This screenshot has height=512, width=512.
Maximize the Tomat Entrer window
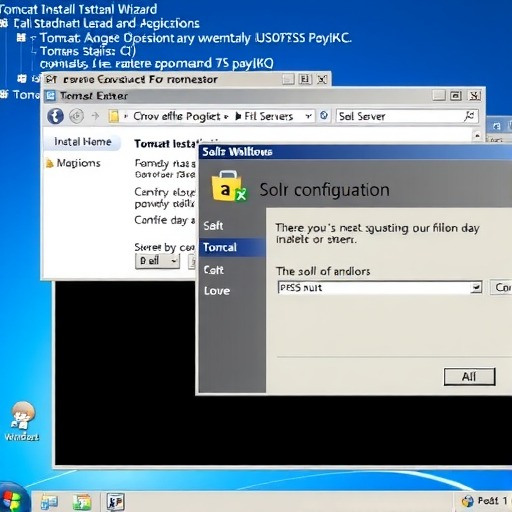(456, 96)
